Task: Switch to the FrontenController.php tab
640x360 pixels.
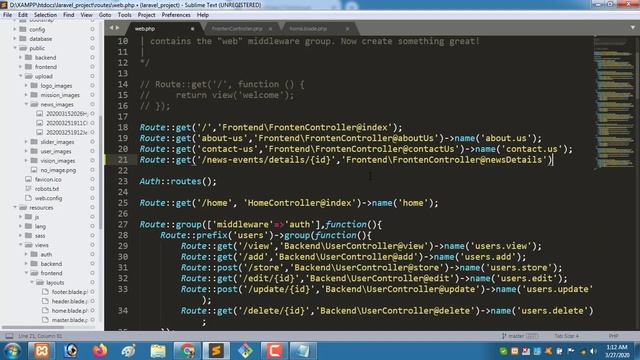Action: click(237, 29)
